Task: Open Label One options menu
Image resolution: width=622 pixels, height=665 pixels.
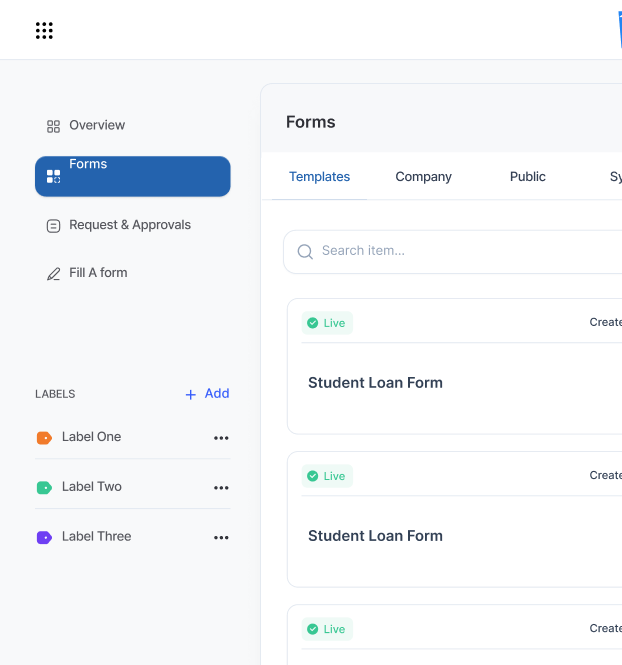Action: [x=221, y=438]
